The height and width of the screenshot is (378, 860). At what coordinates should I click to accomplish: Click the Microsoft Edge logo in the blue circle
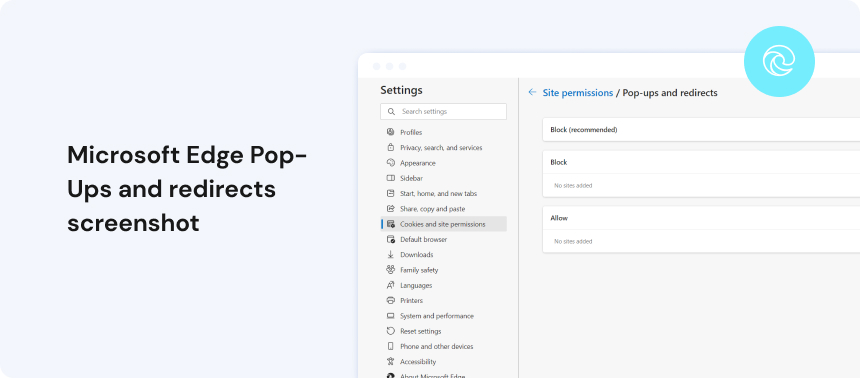click(779, 61)
